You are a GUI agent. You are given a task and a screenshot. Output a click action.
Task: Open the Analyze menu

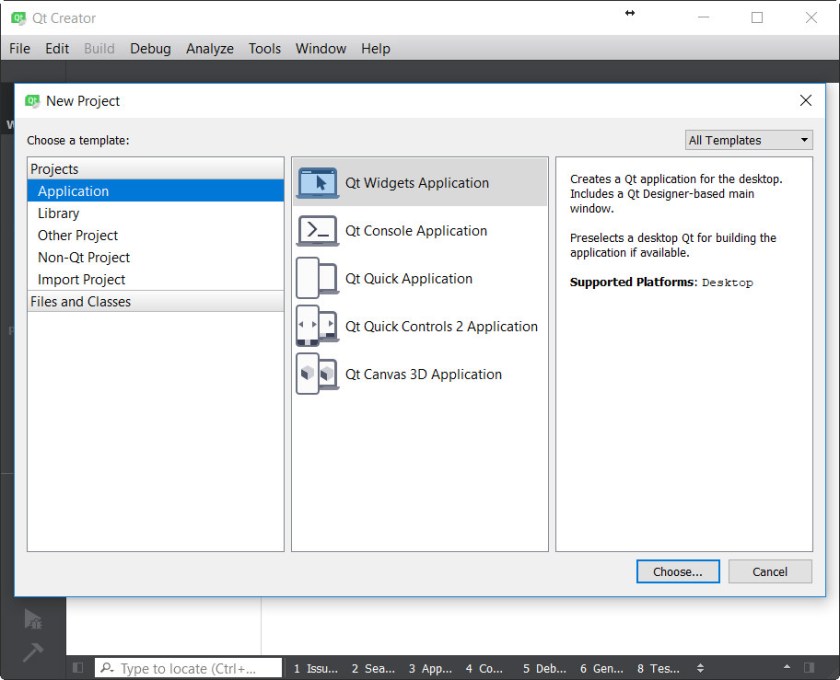(x=210, y=48)
